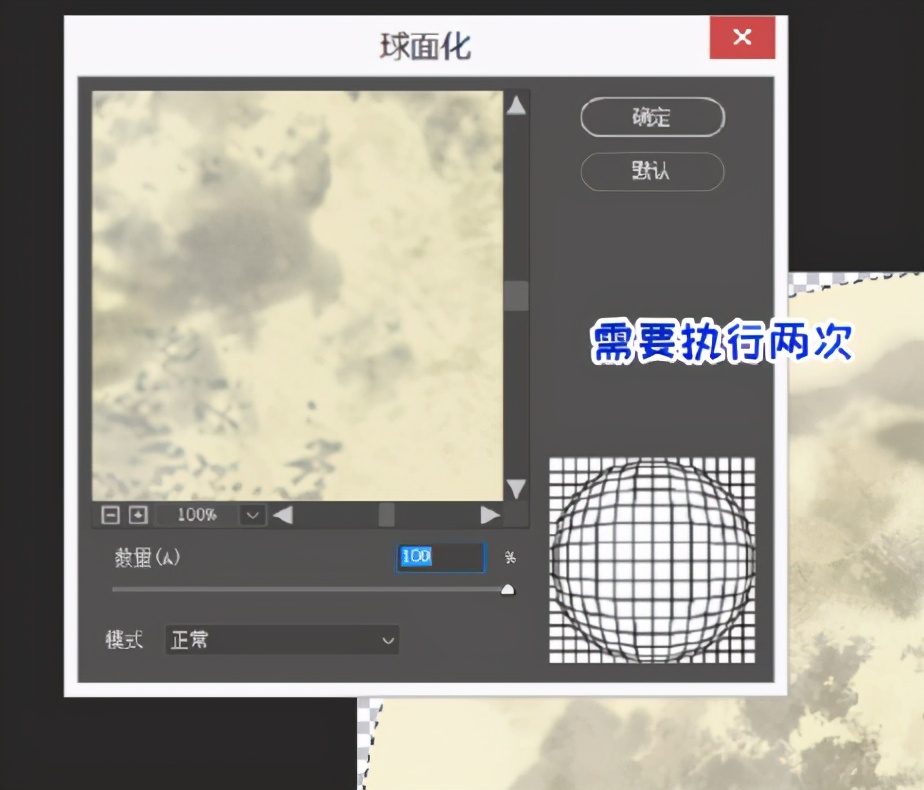
Task: Click the minus zoom-out icon below preview
Action: point(110,515)
